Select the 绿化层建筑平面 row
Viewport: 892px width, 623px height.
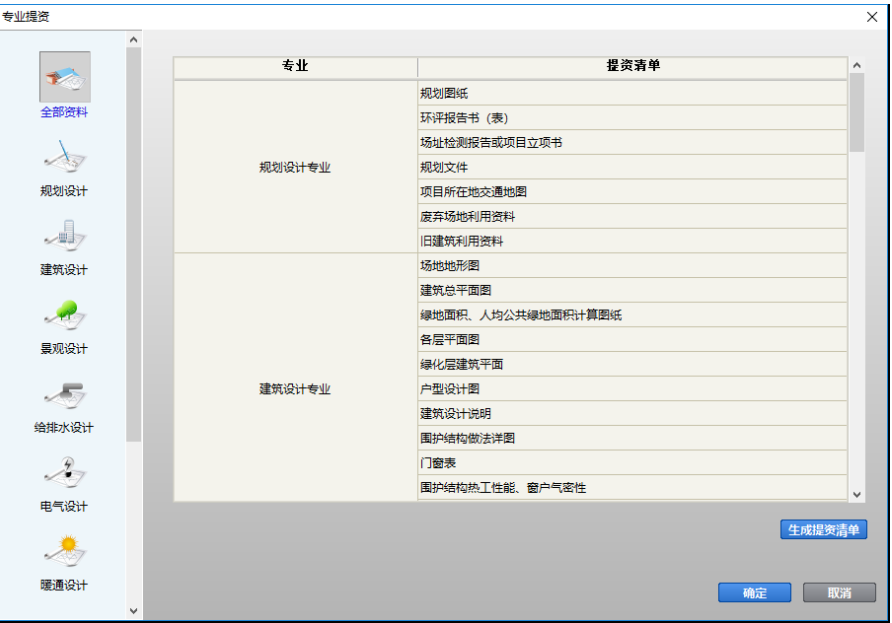(633, 364)
